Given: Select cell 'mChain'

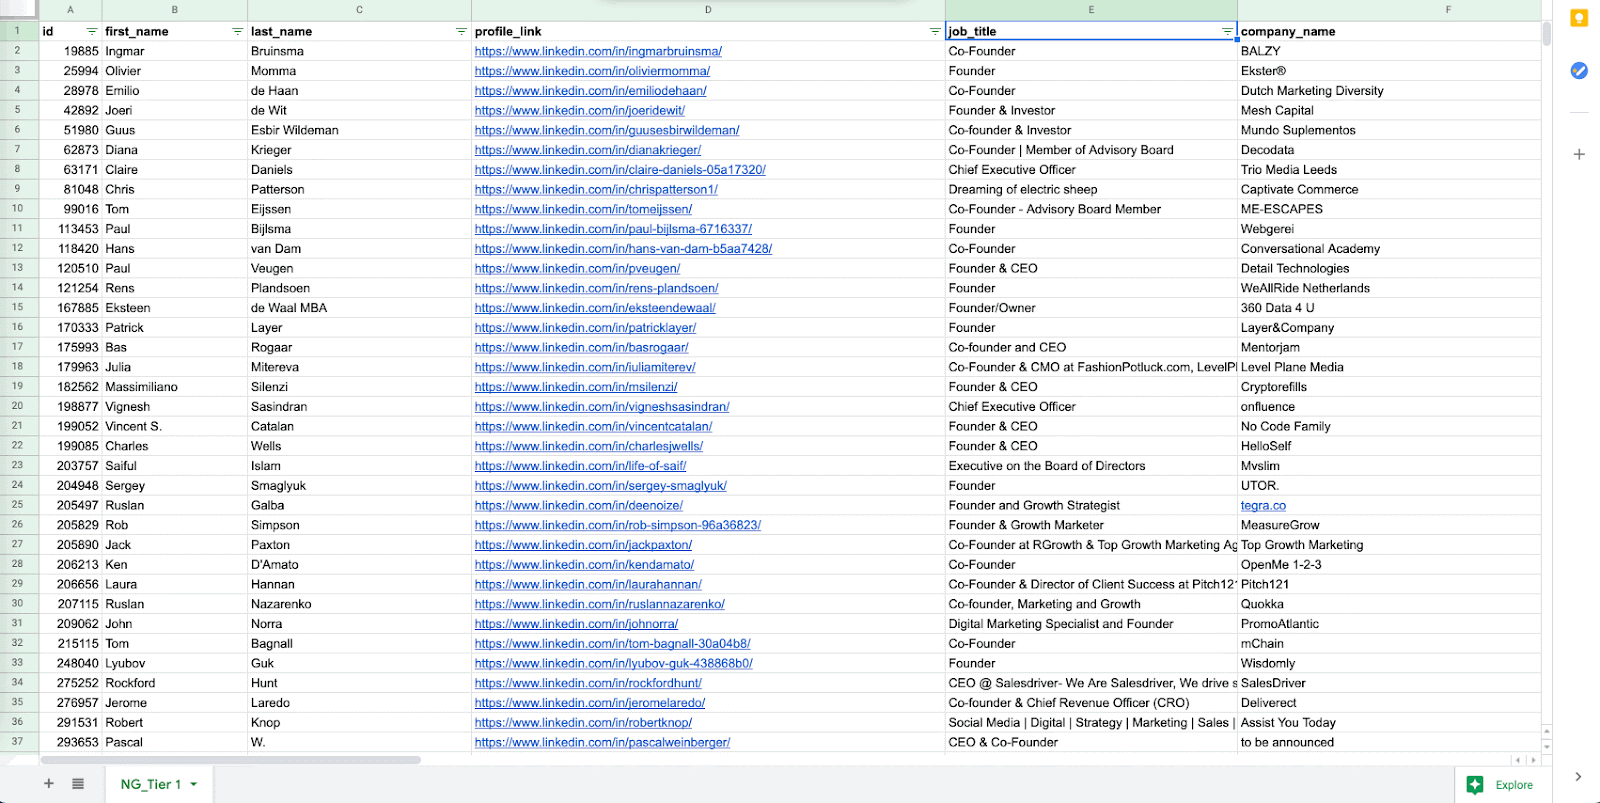Looking at the screenshot, I should [1389, 644].
